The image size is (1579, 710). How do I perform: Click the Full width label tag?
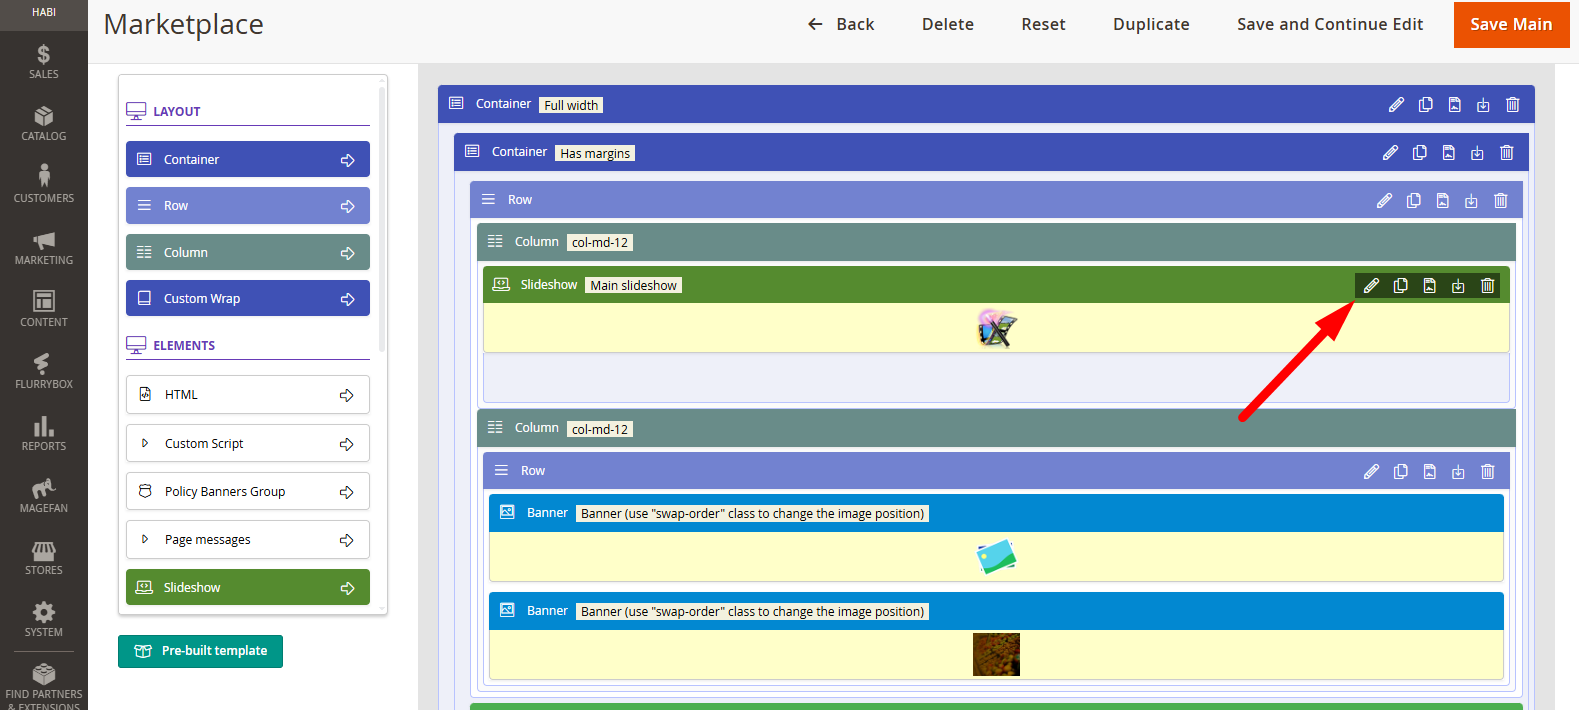[x=571, y=105]
